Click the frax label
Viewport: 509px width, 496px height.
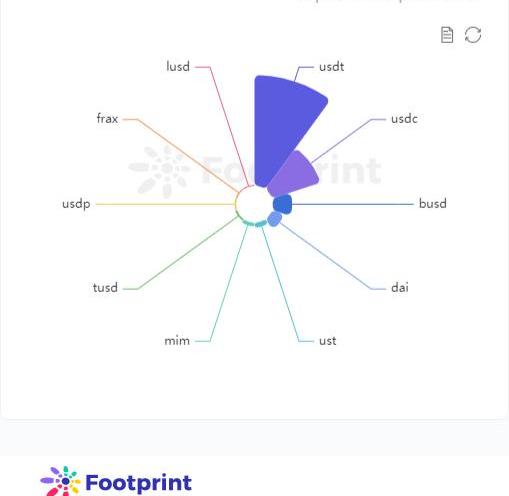(x=107, y=118)
